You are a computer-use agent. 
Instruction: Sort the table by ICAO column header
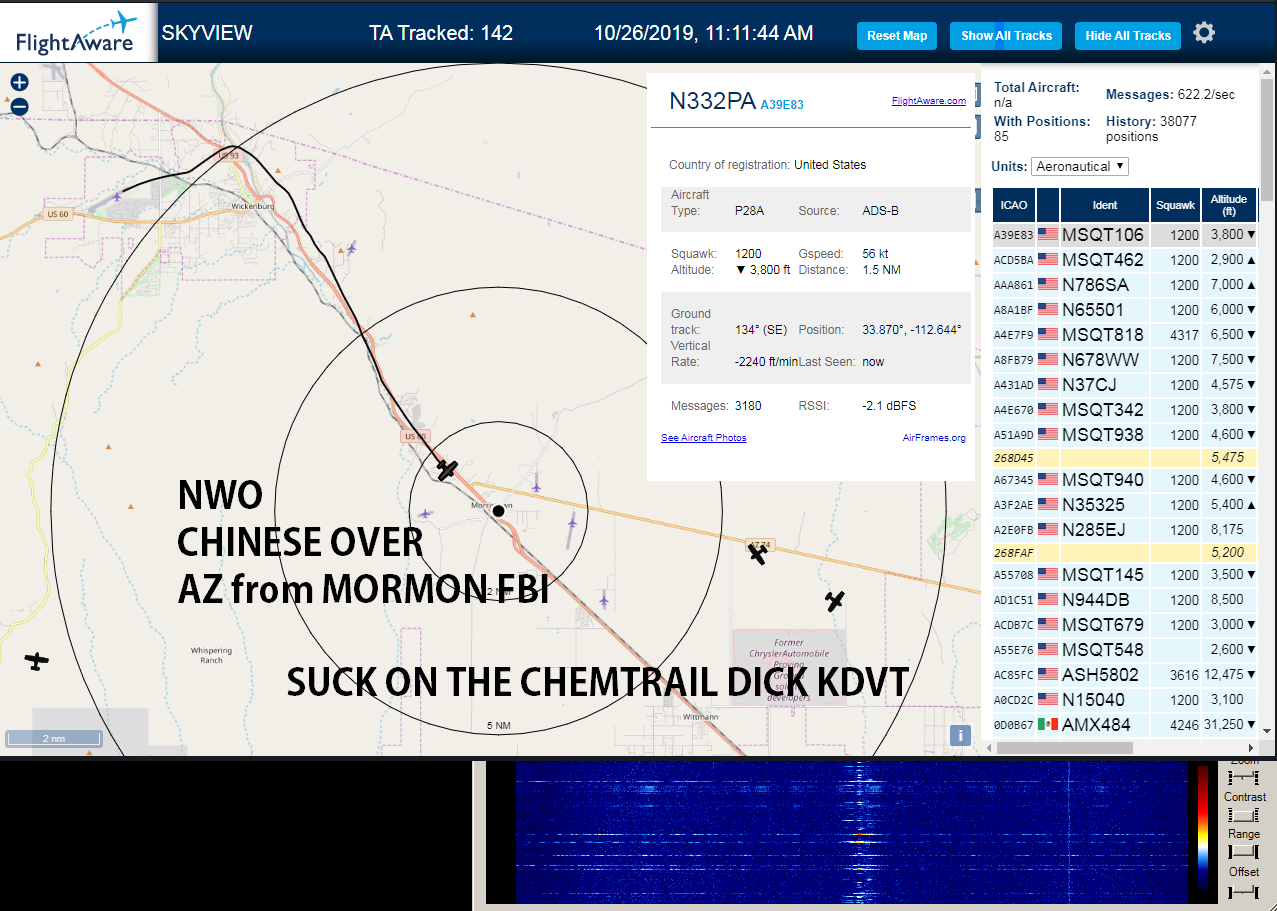coord(1013,205)
